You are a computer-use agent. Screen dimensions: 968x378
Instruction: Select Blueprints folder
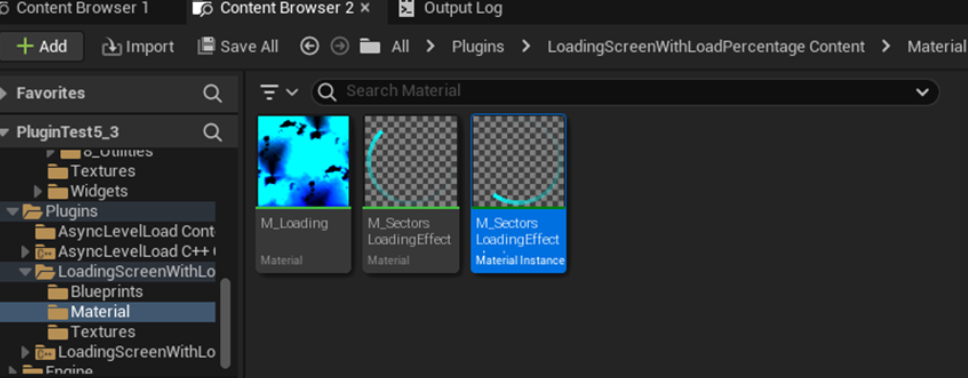tap(106, 292)
